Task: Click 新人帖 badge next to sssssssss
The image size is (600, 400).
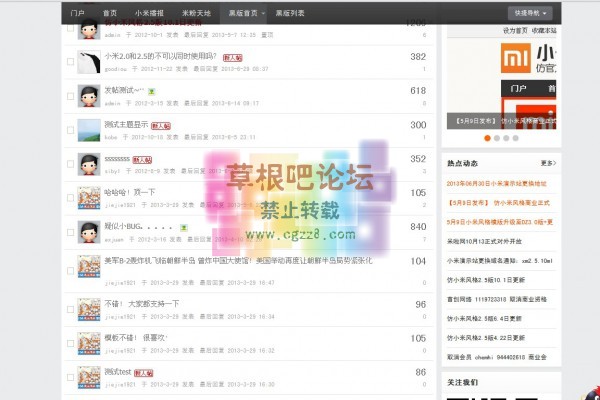Action: click(x=142, y=160)
